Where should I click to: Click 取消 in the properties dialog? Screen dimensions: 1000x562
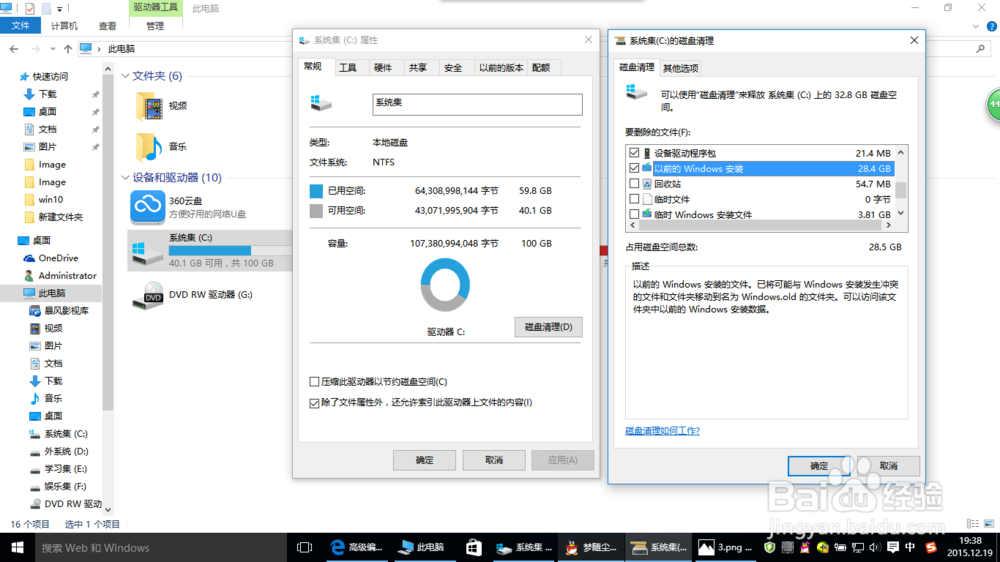tap(494, 460)
